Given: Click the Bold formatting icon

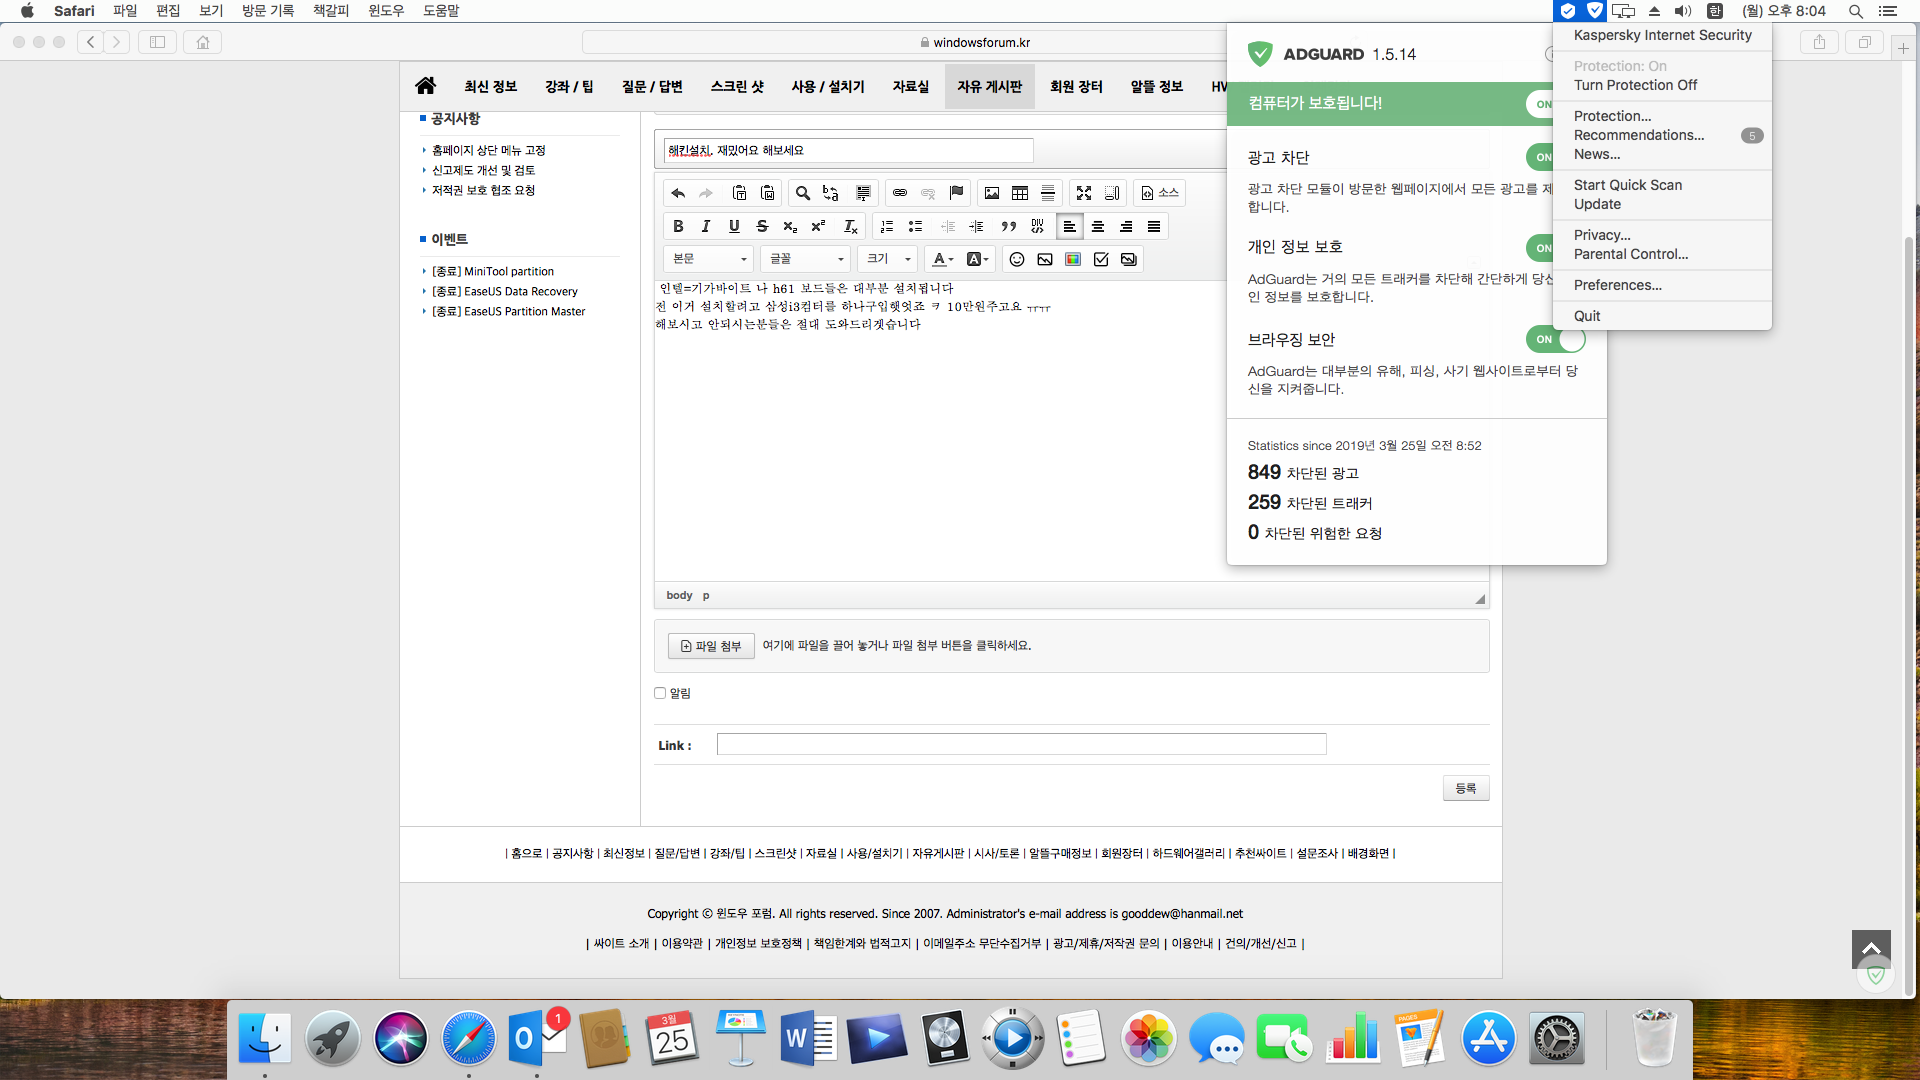Looking at the screenshot, I should pyautogui.click(x=678, y=225).
